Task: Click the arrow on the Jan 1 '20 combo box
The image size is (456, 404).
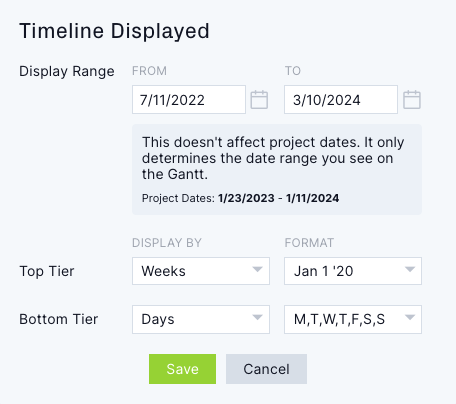Action: click(410, 269)
